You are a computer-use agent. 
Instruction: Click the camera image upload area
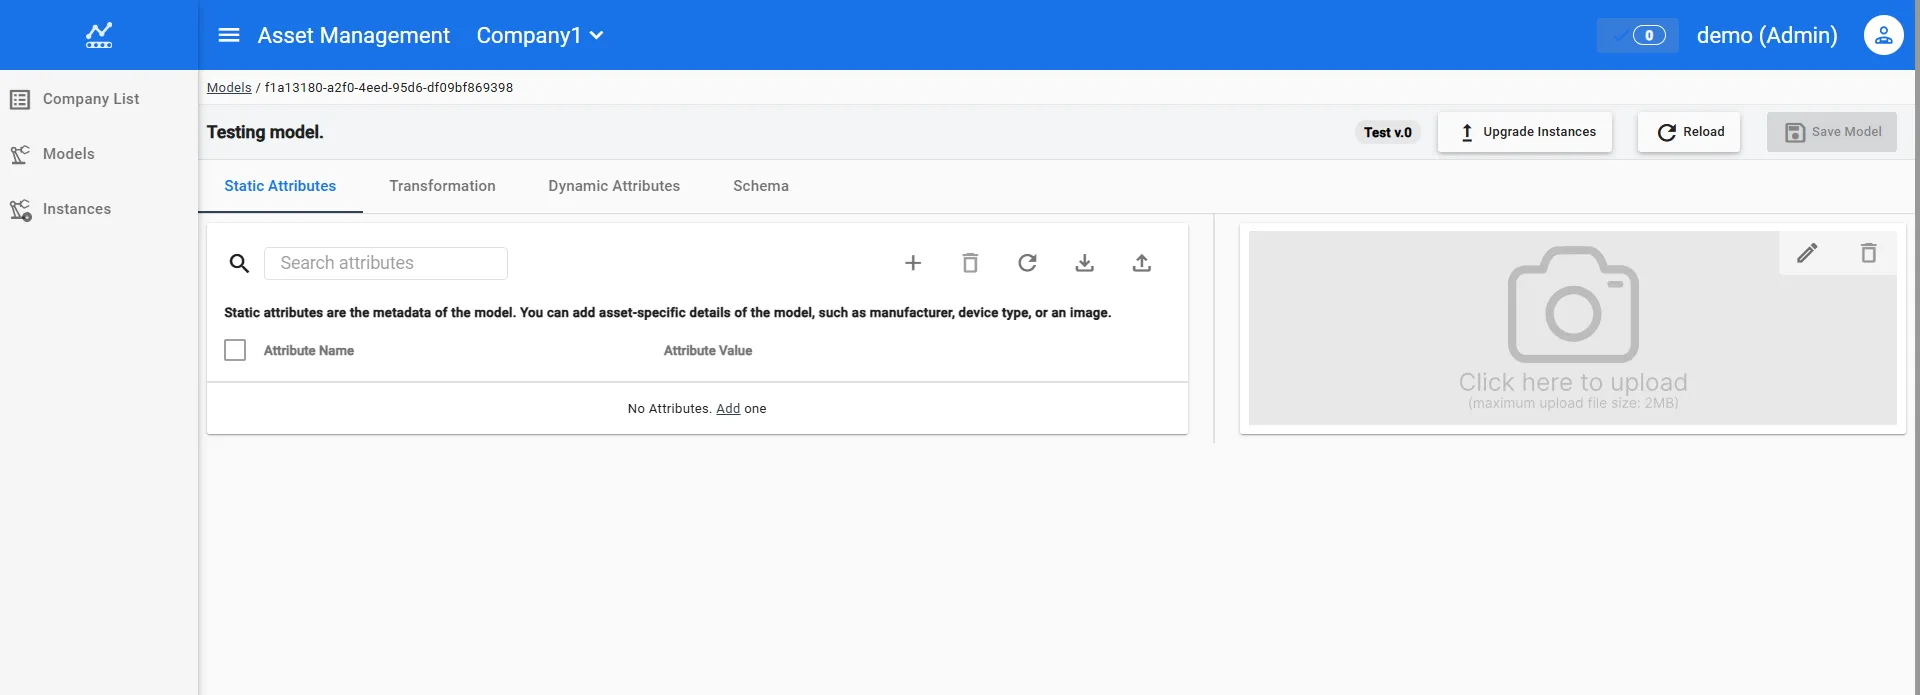pyautogui.click(x=1573, y=328)
